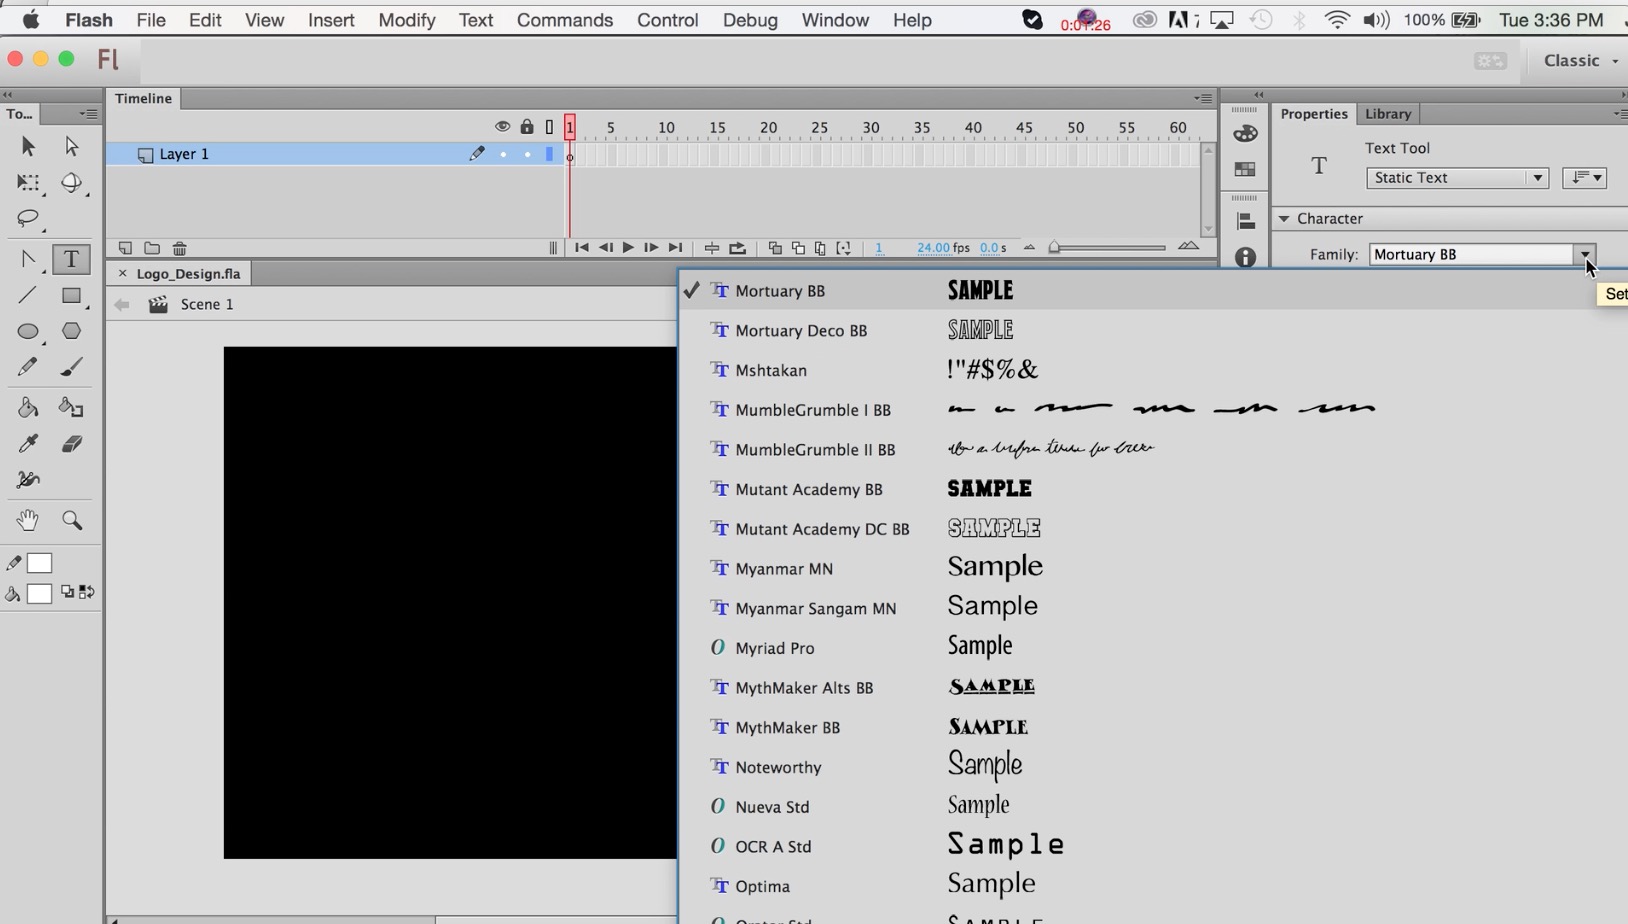1628x924 pixels.
Task: Select the Free Transform tool
Action: click(x=28, y=183)
